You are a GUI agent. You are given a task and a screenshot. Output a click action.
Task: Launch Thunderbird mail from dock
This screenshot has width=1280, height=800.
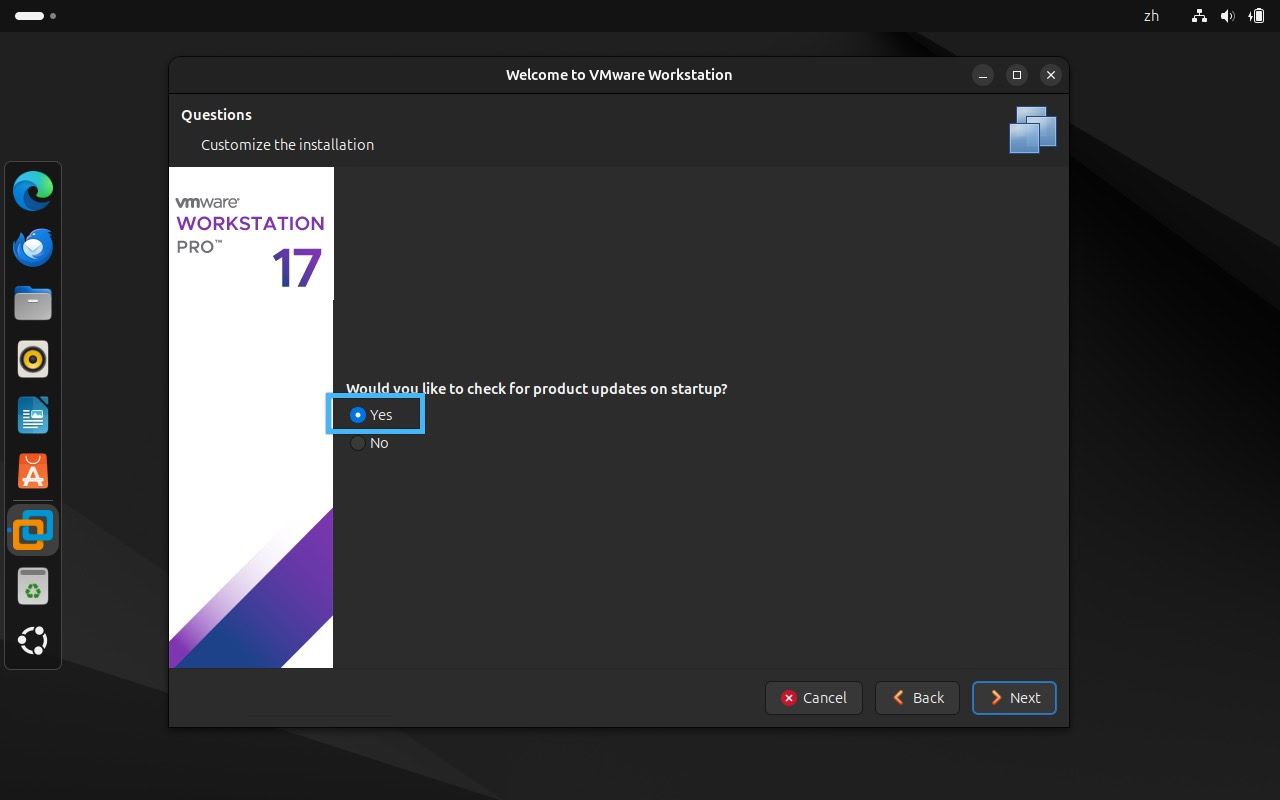click(33, 247)
